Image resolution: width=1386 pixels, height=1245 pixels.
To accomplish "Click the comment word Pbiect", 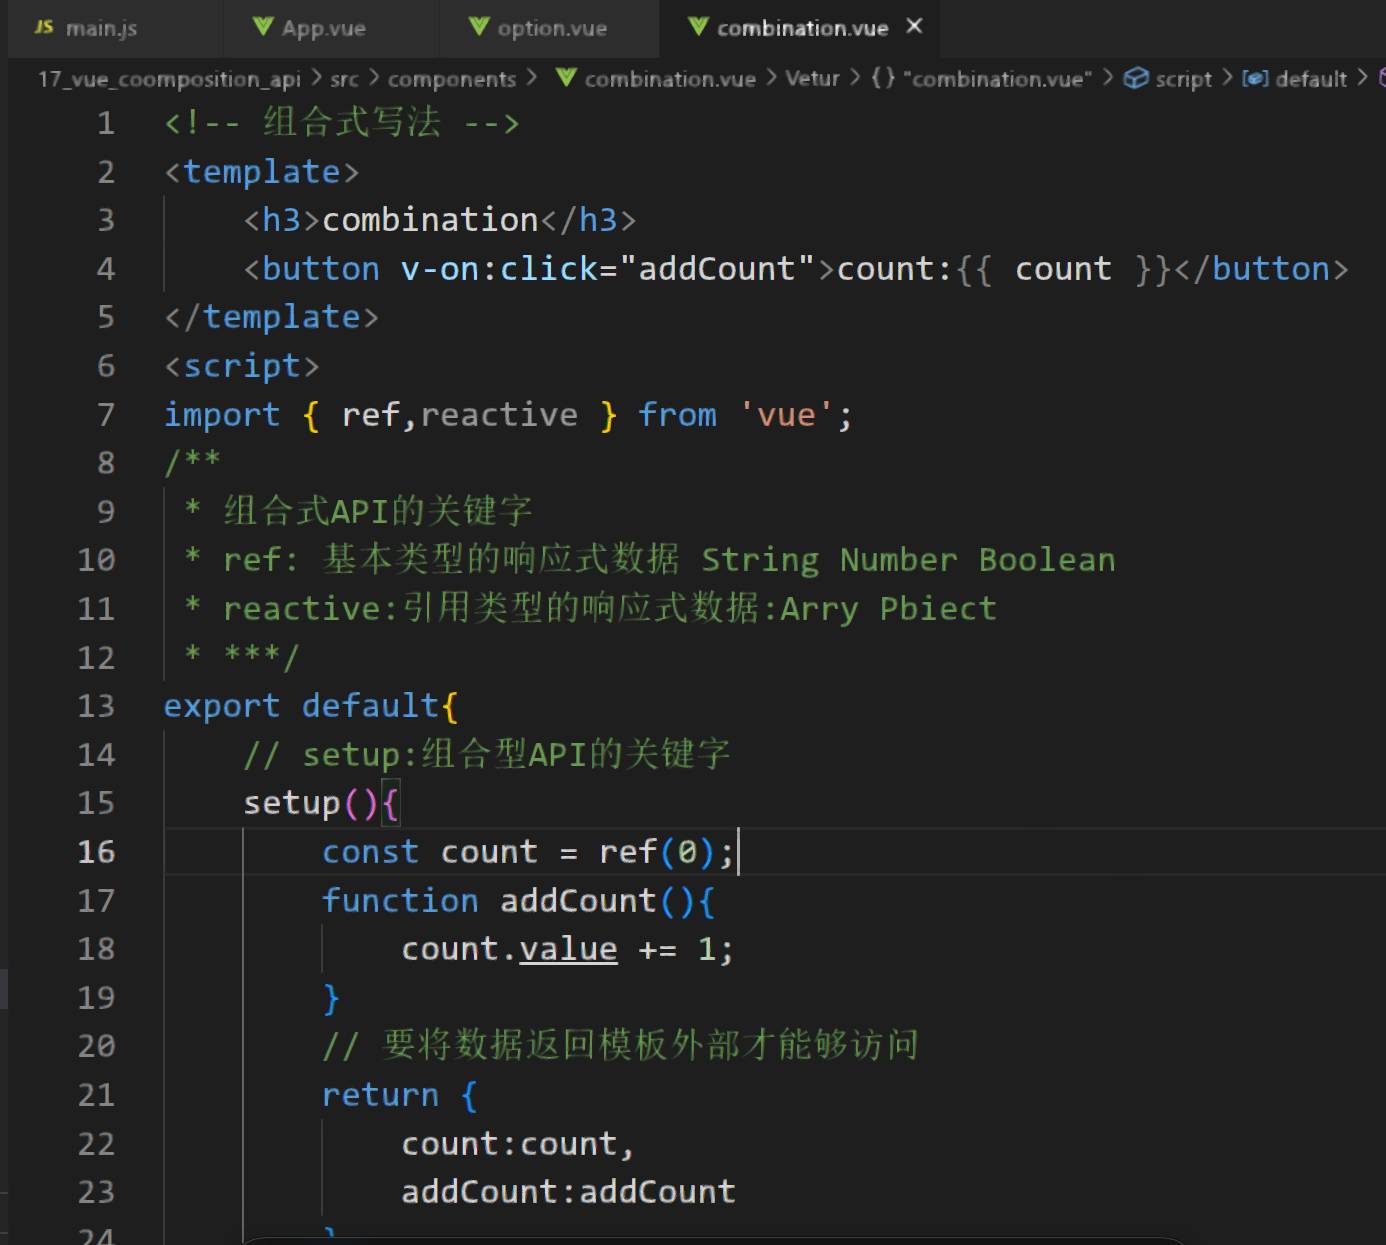I will pyautogui.click(x=938, y=608).
